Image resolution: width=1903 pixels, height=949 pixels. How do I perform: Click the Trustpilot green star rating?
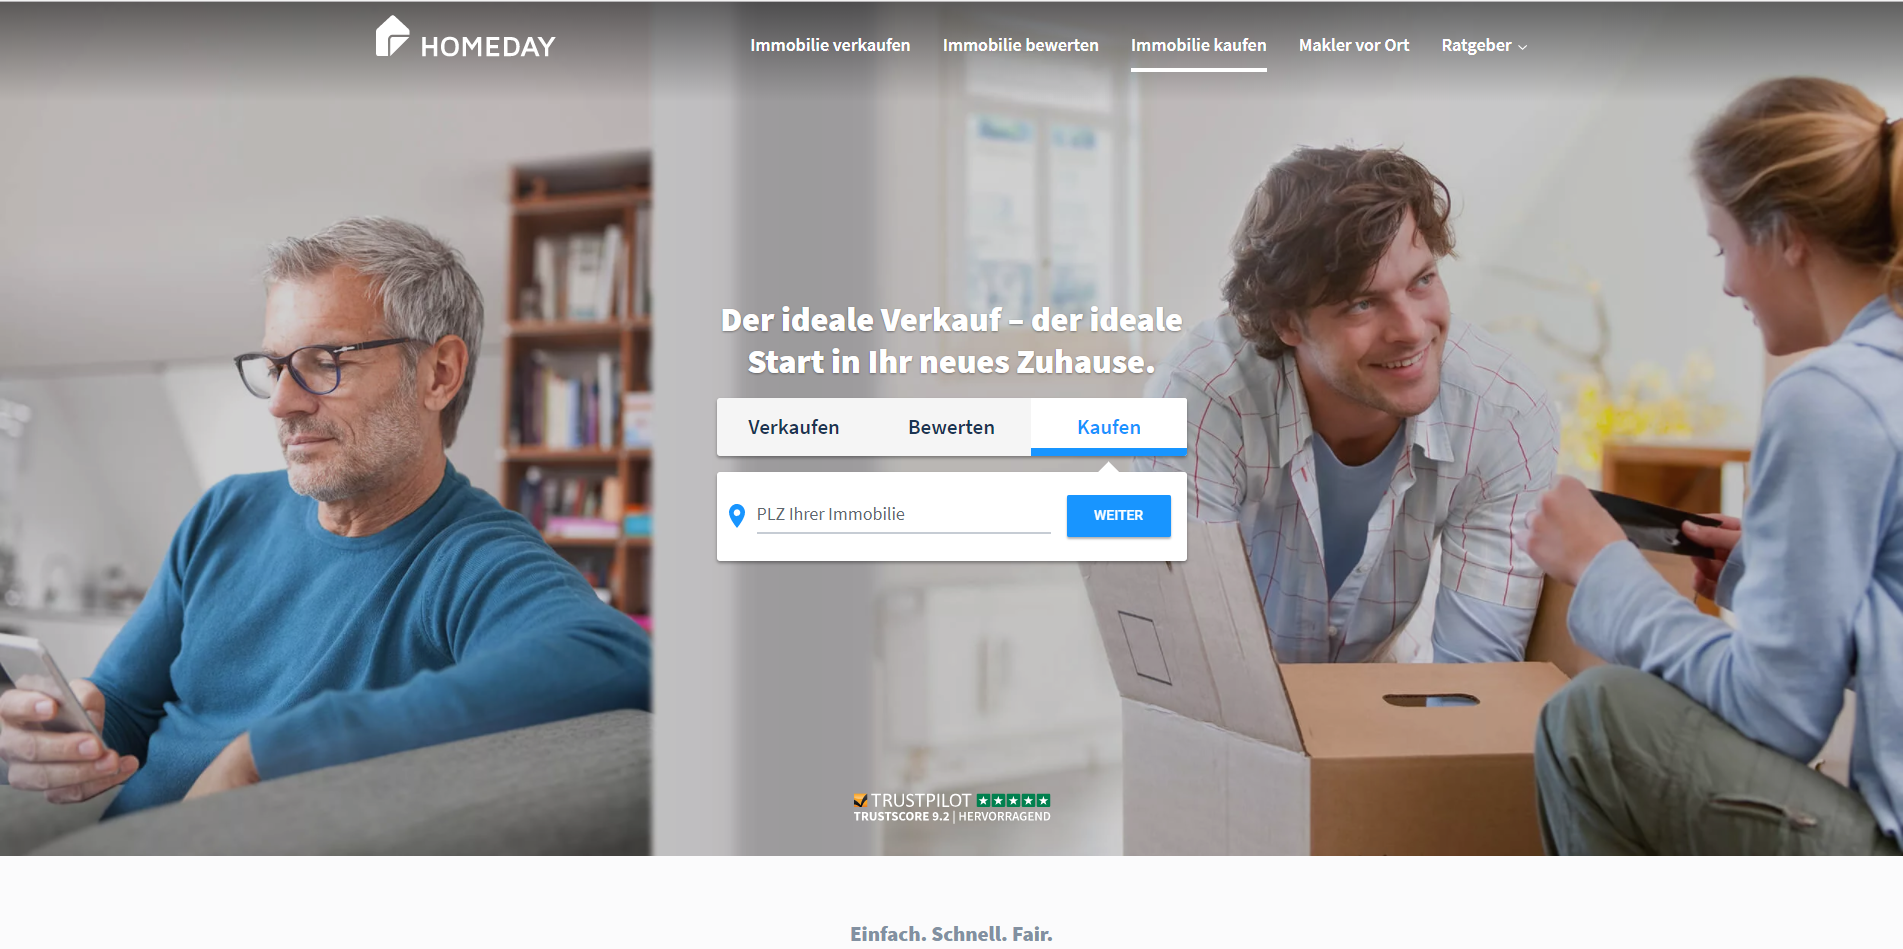coord(1014,800)
